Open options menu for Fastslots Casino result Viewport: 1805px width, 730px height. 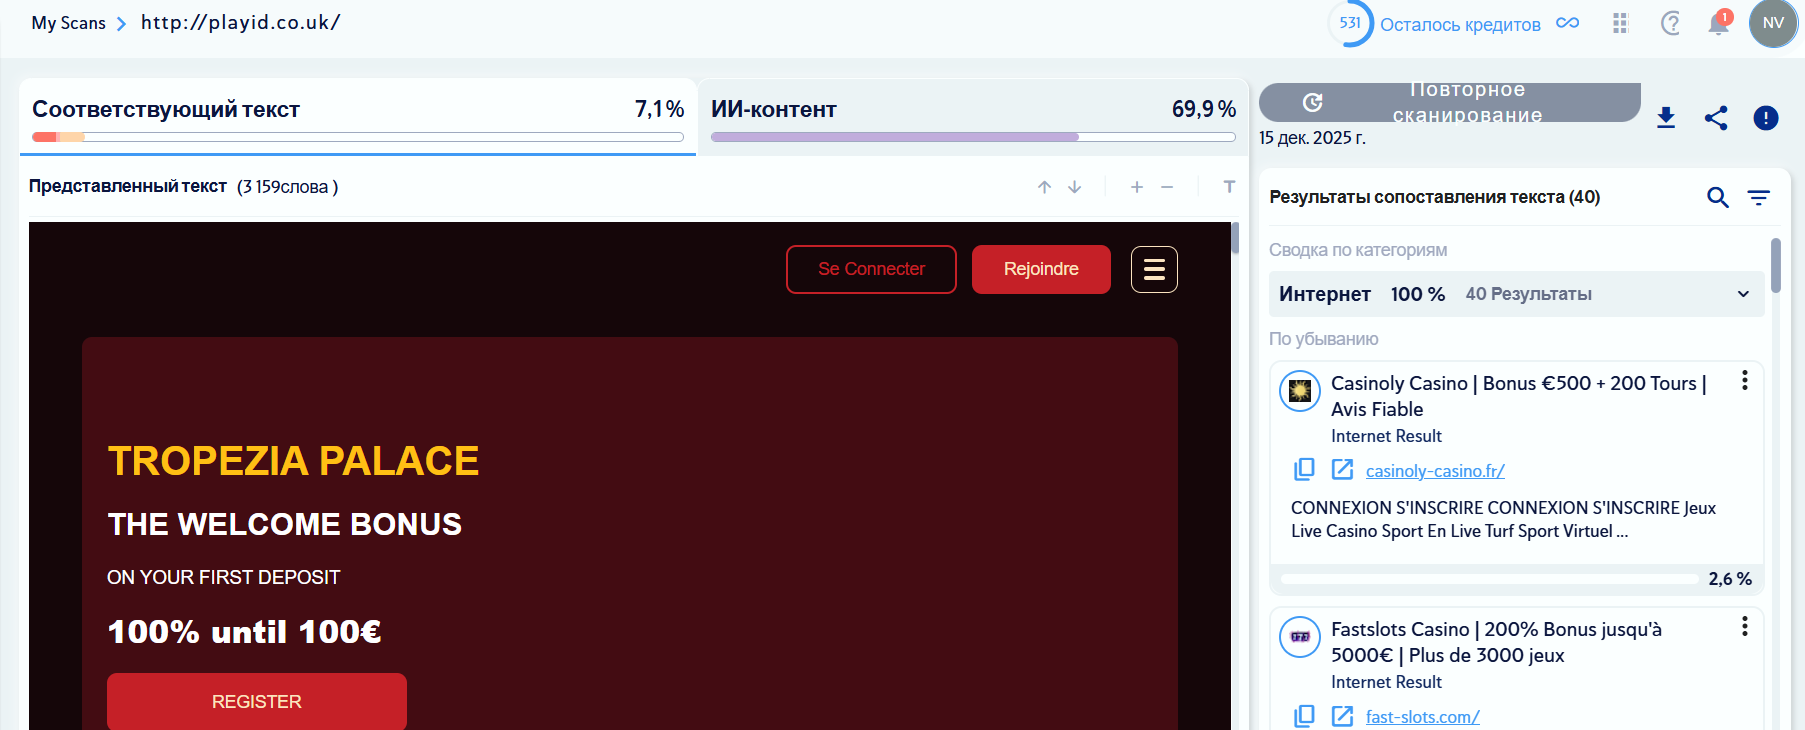[x=1745, y=626]
